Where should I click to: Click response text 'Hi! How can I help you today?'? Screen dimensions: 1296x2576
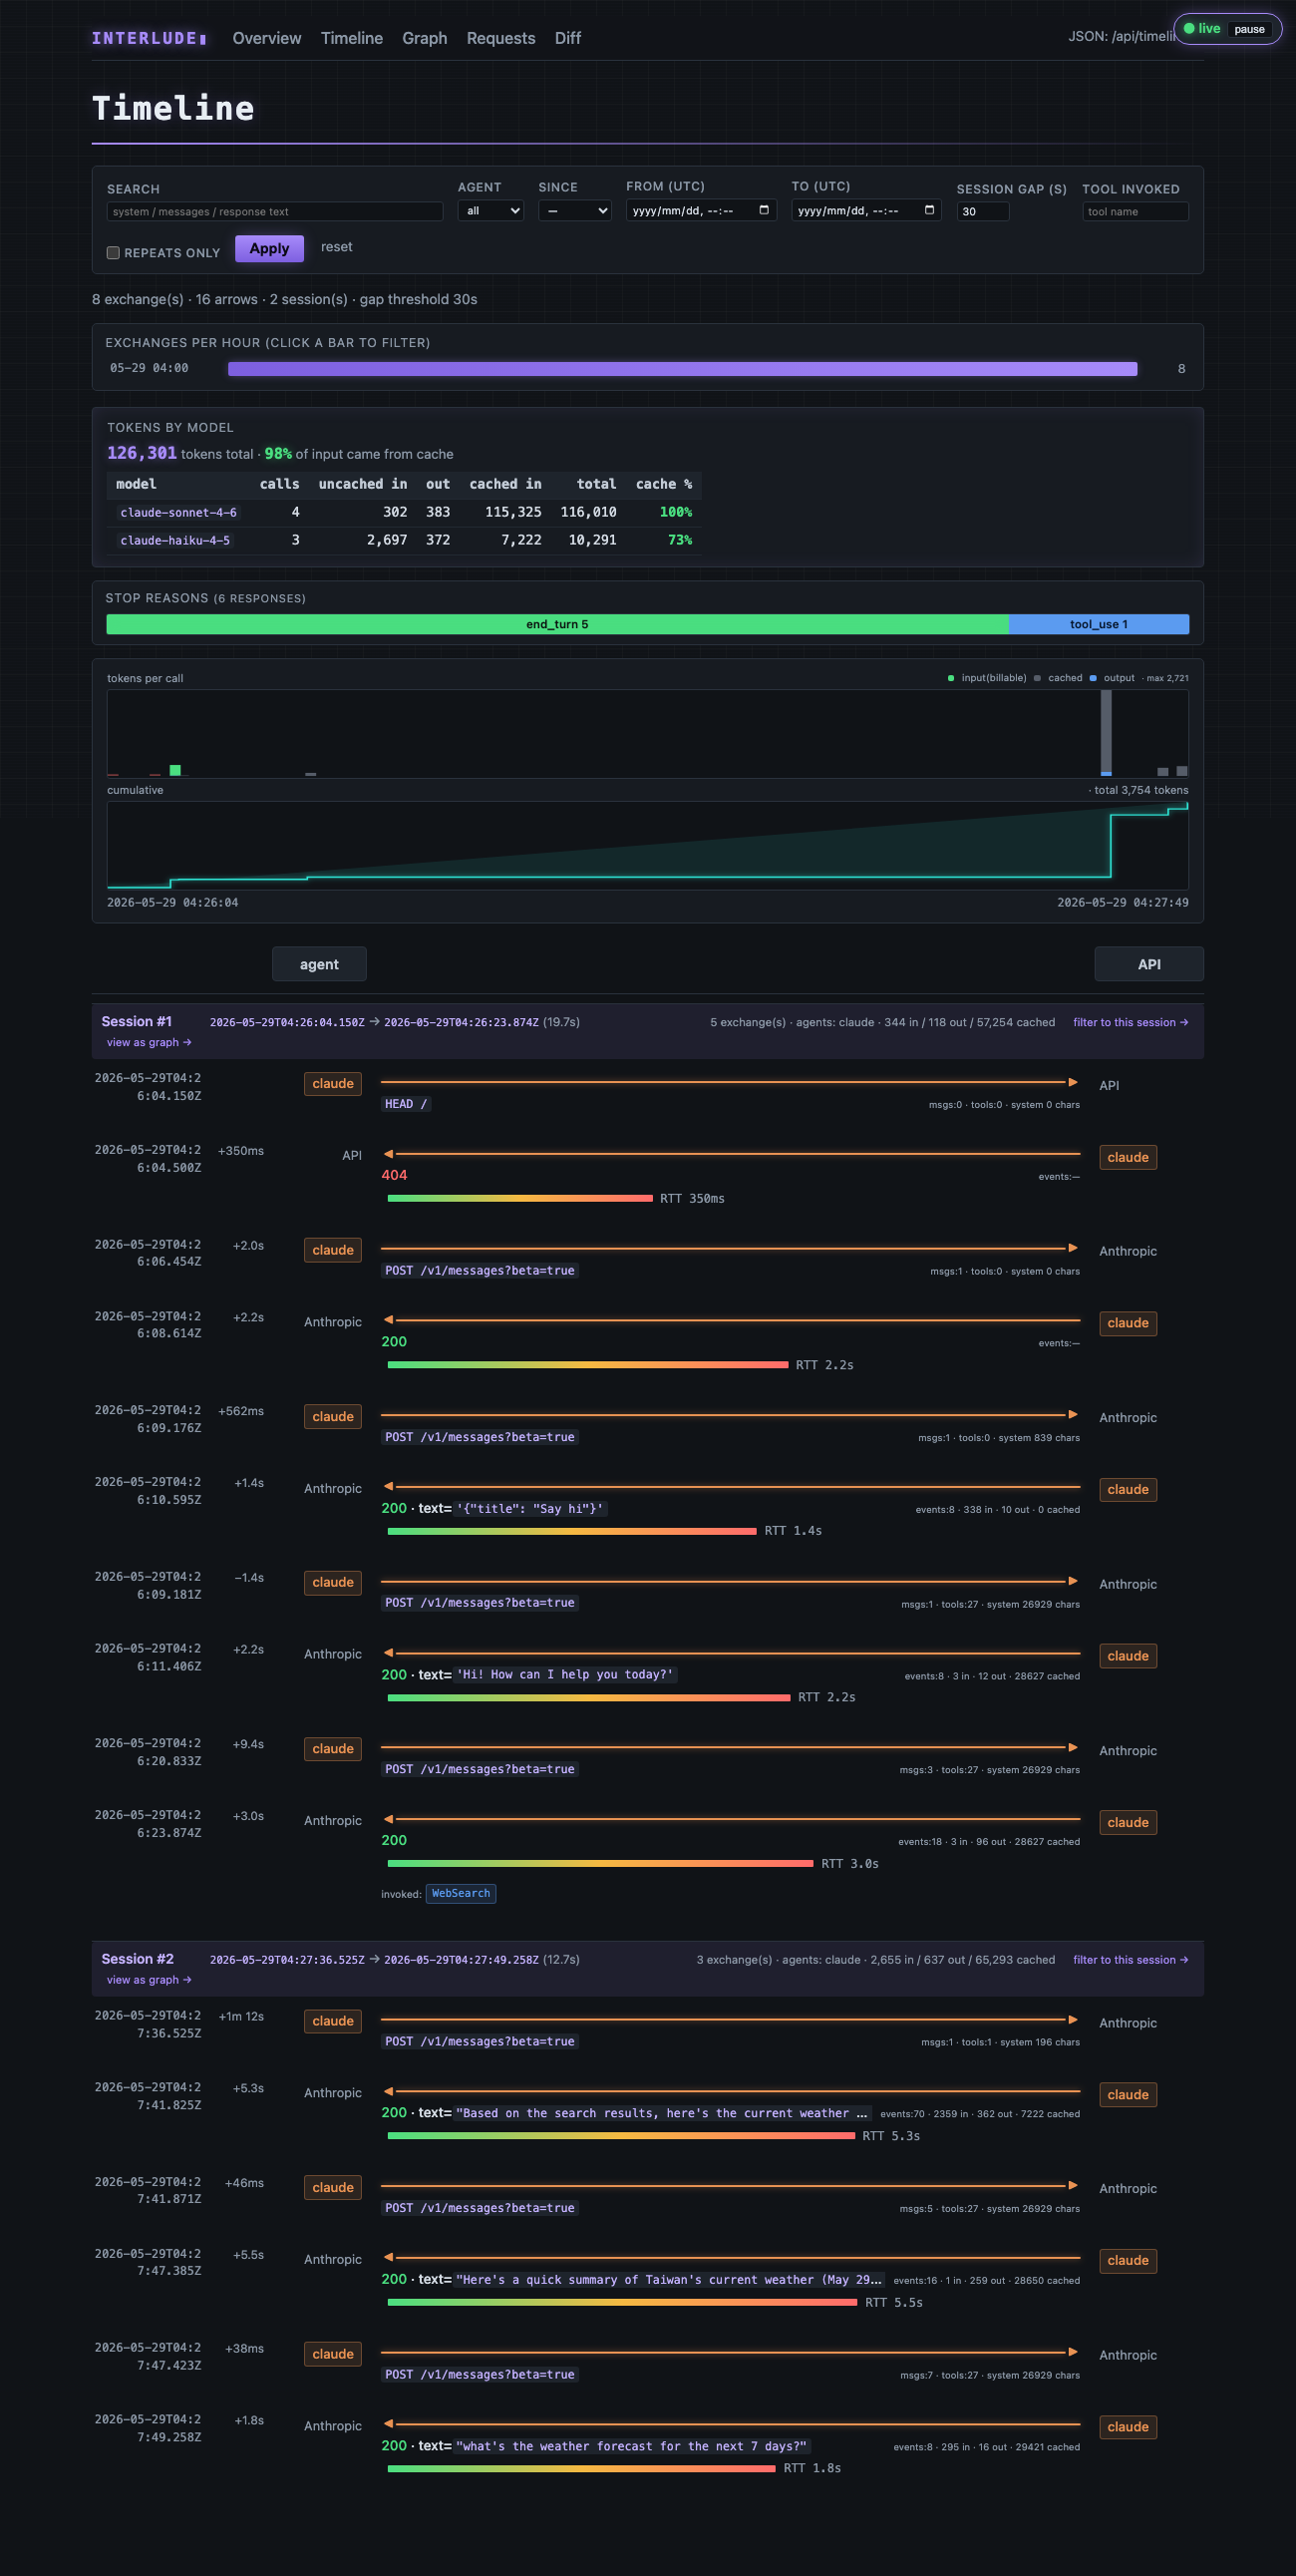565,1674
